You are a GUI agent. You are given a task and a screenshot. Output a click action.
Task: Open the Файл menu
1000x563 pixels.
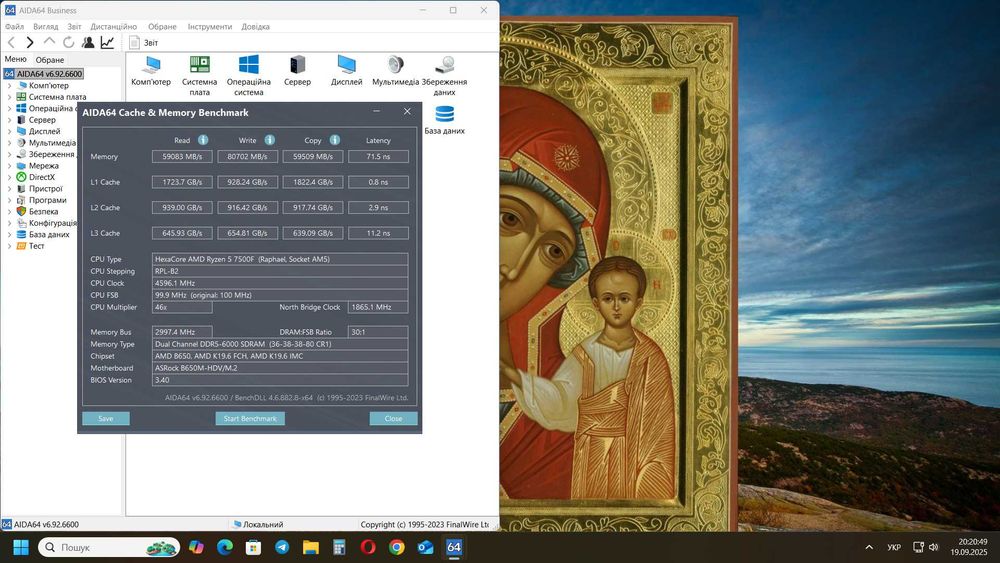click(x=15, y=27)
